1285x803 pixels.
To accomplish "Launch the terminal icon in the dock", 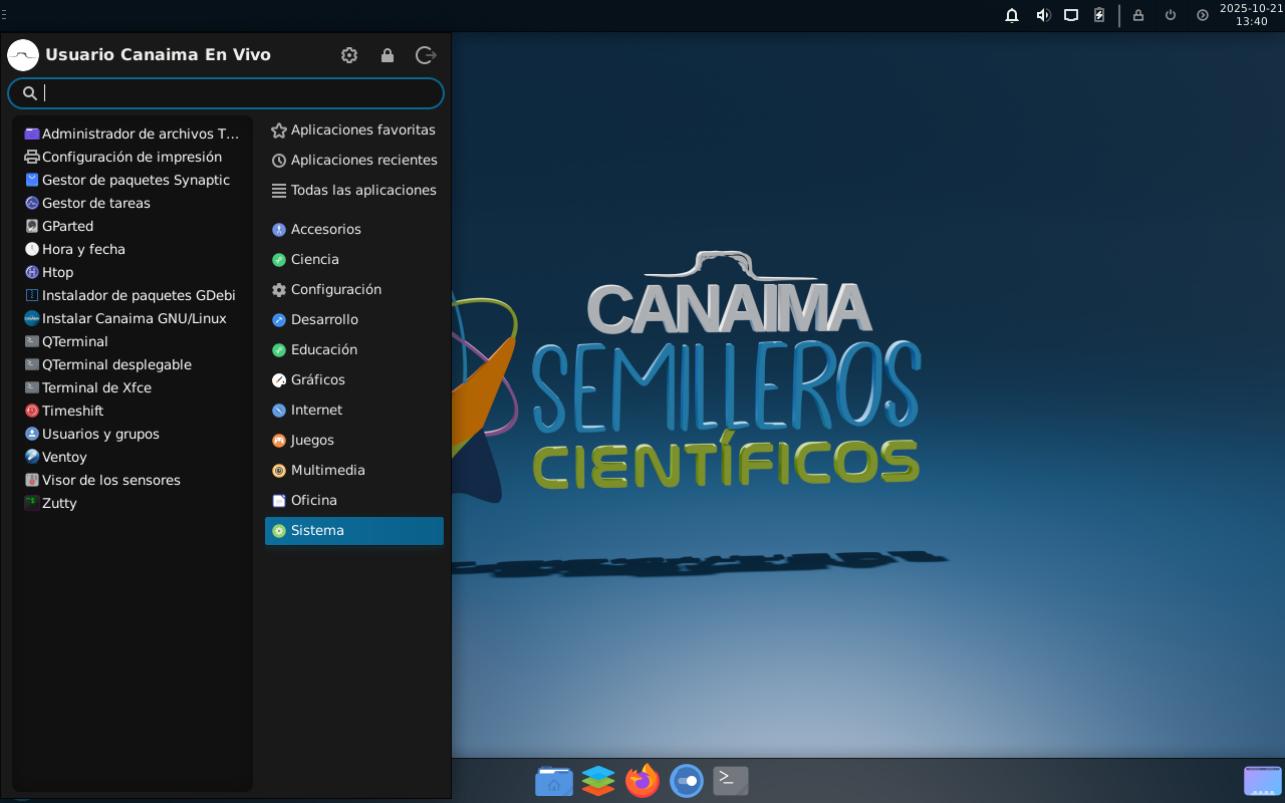I will coord(730,780).
